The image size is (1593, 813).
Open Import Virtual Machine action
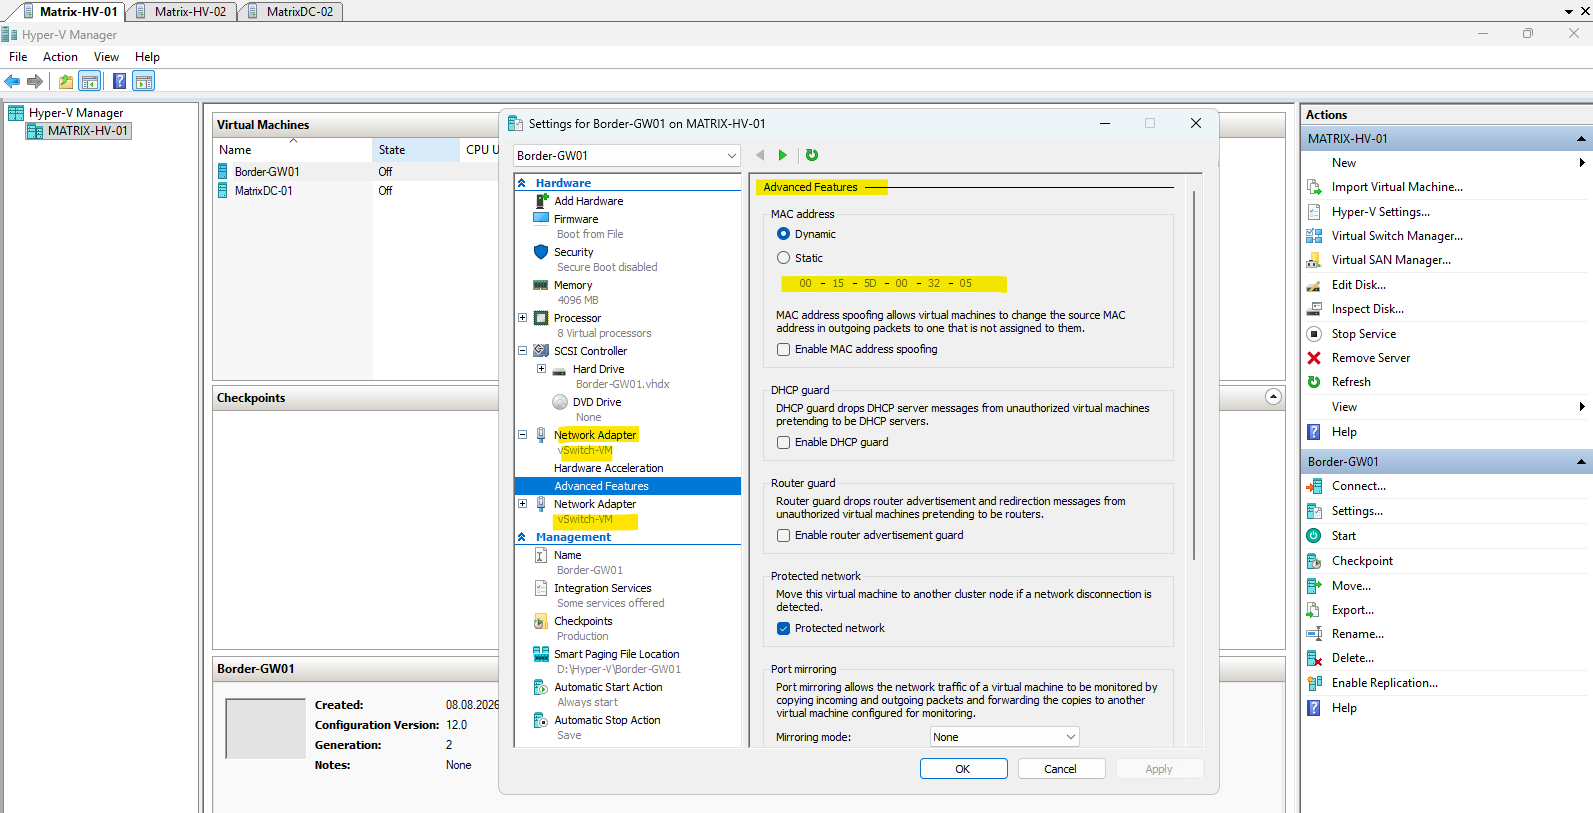coord(1397,187)
